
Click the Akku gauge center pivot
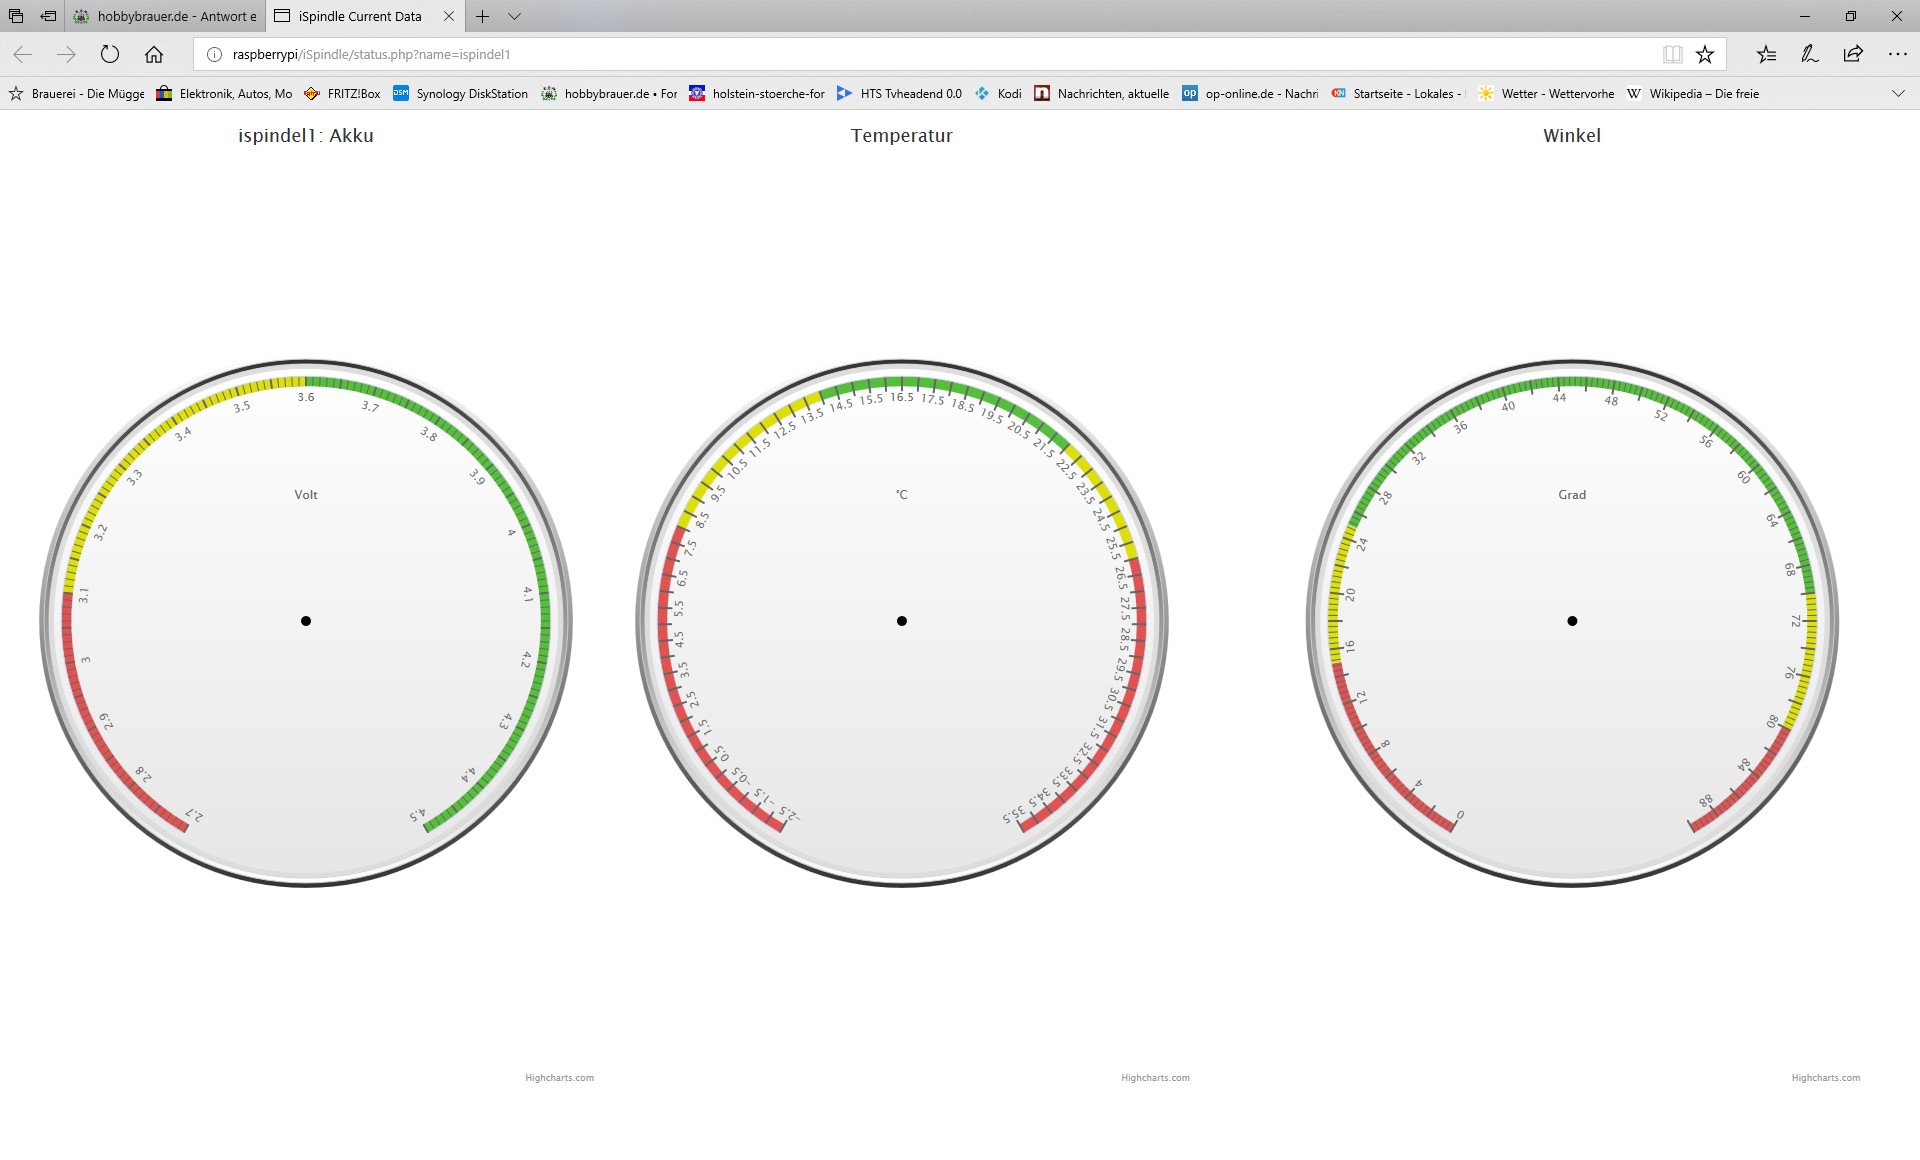click(x=306, y=621)
